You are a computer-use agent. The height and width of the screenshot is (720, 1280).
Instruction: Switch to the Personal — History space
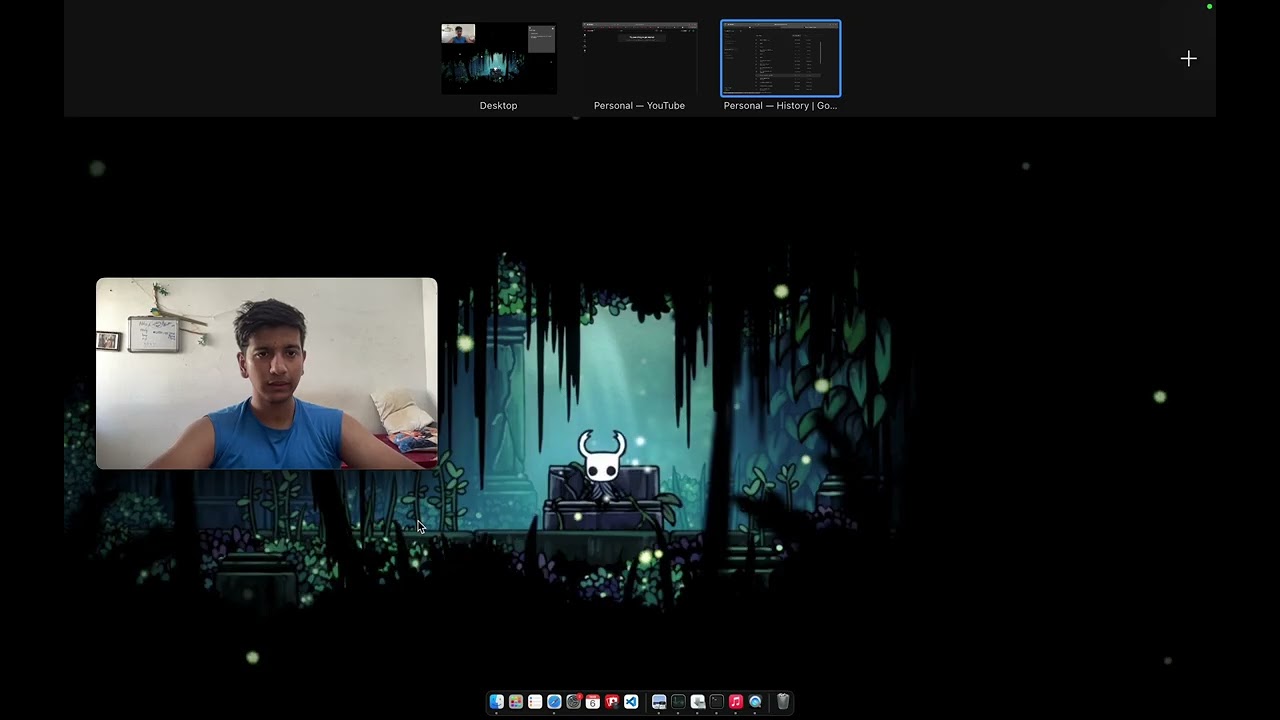pyautogui.click(x=781, y=58)
